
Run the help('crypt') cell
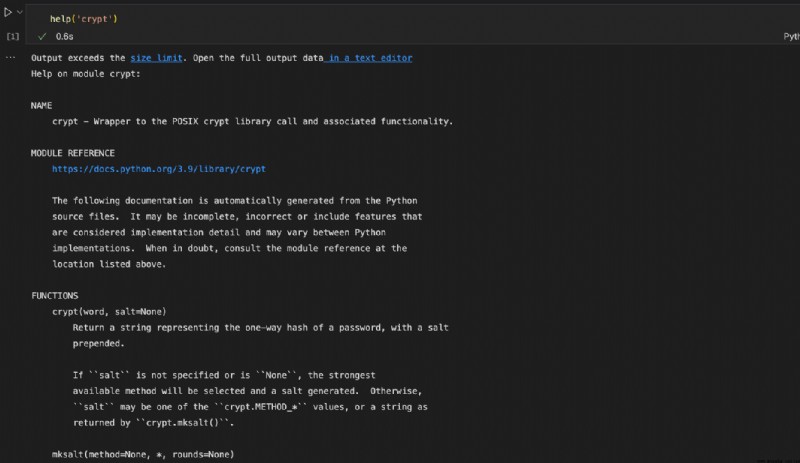8,12
